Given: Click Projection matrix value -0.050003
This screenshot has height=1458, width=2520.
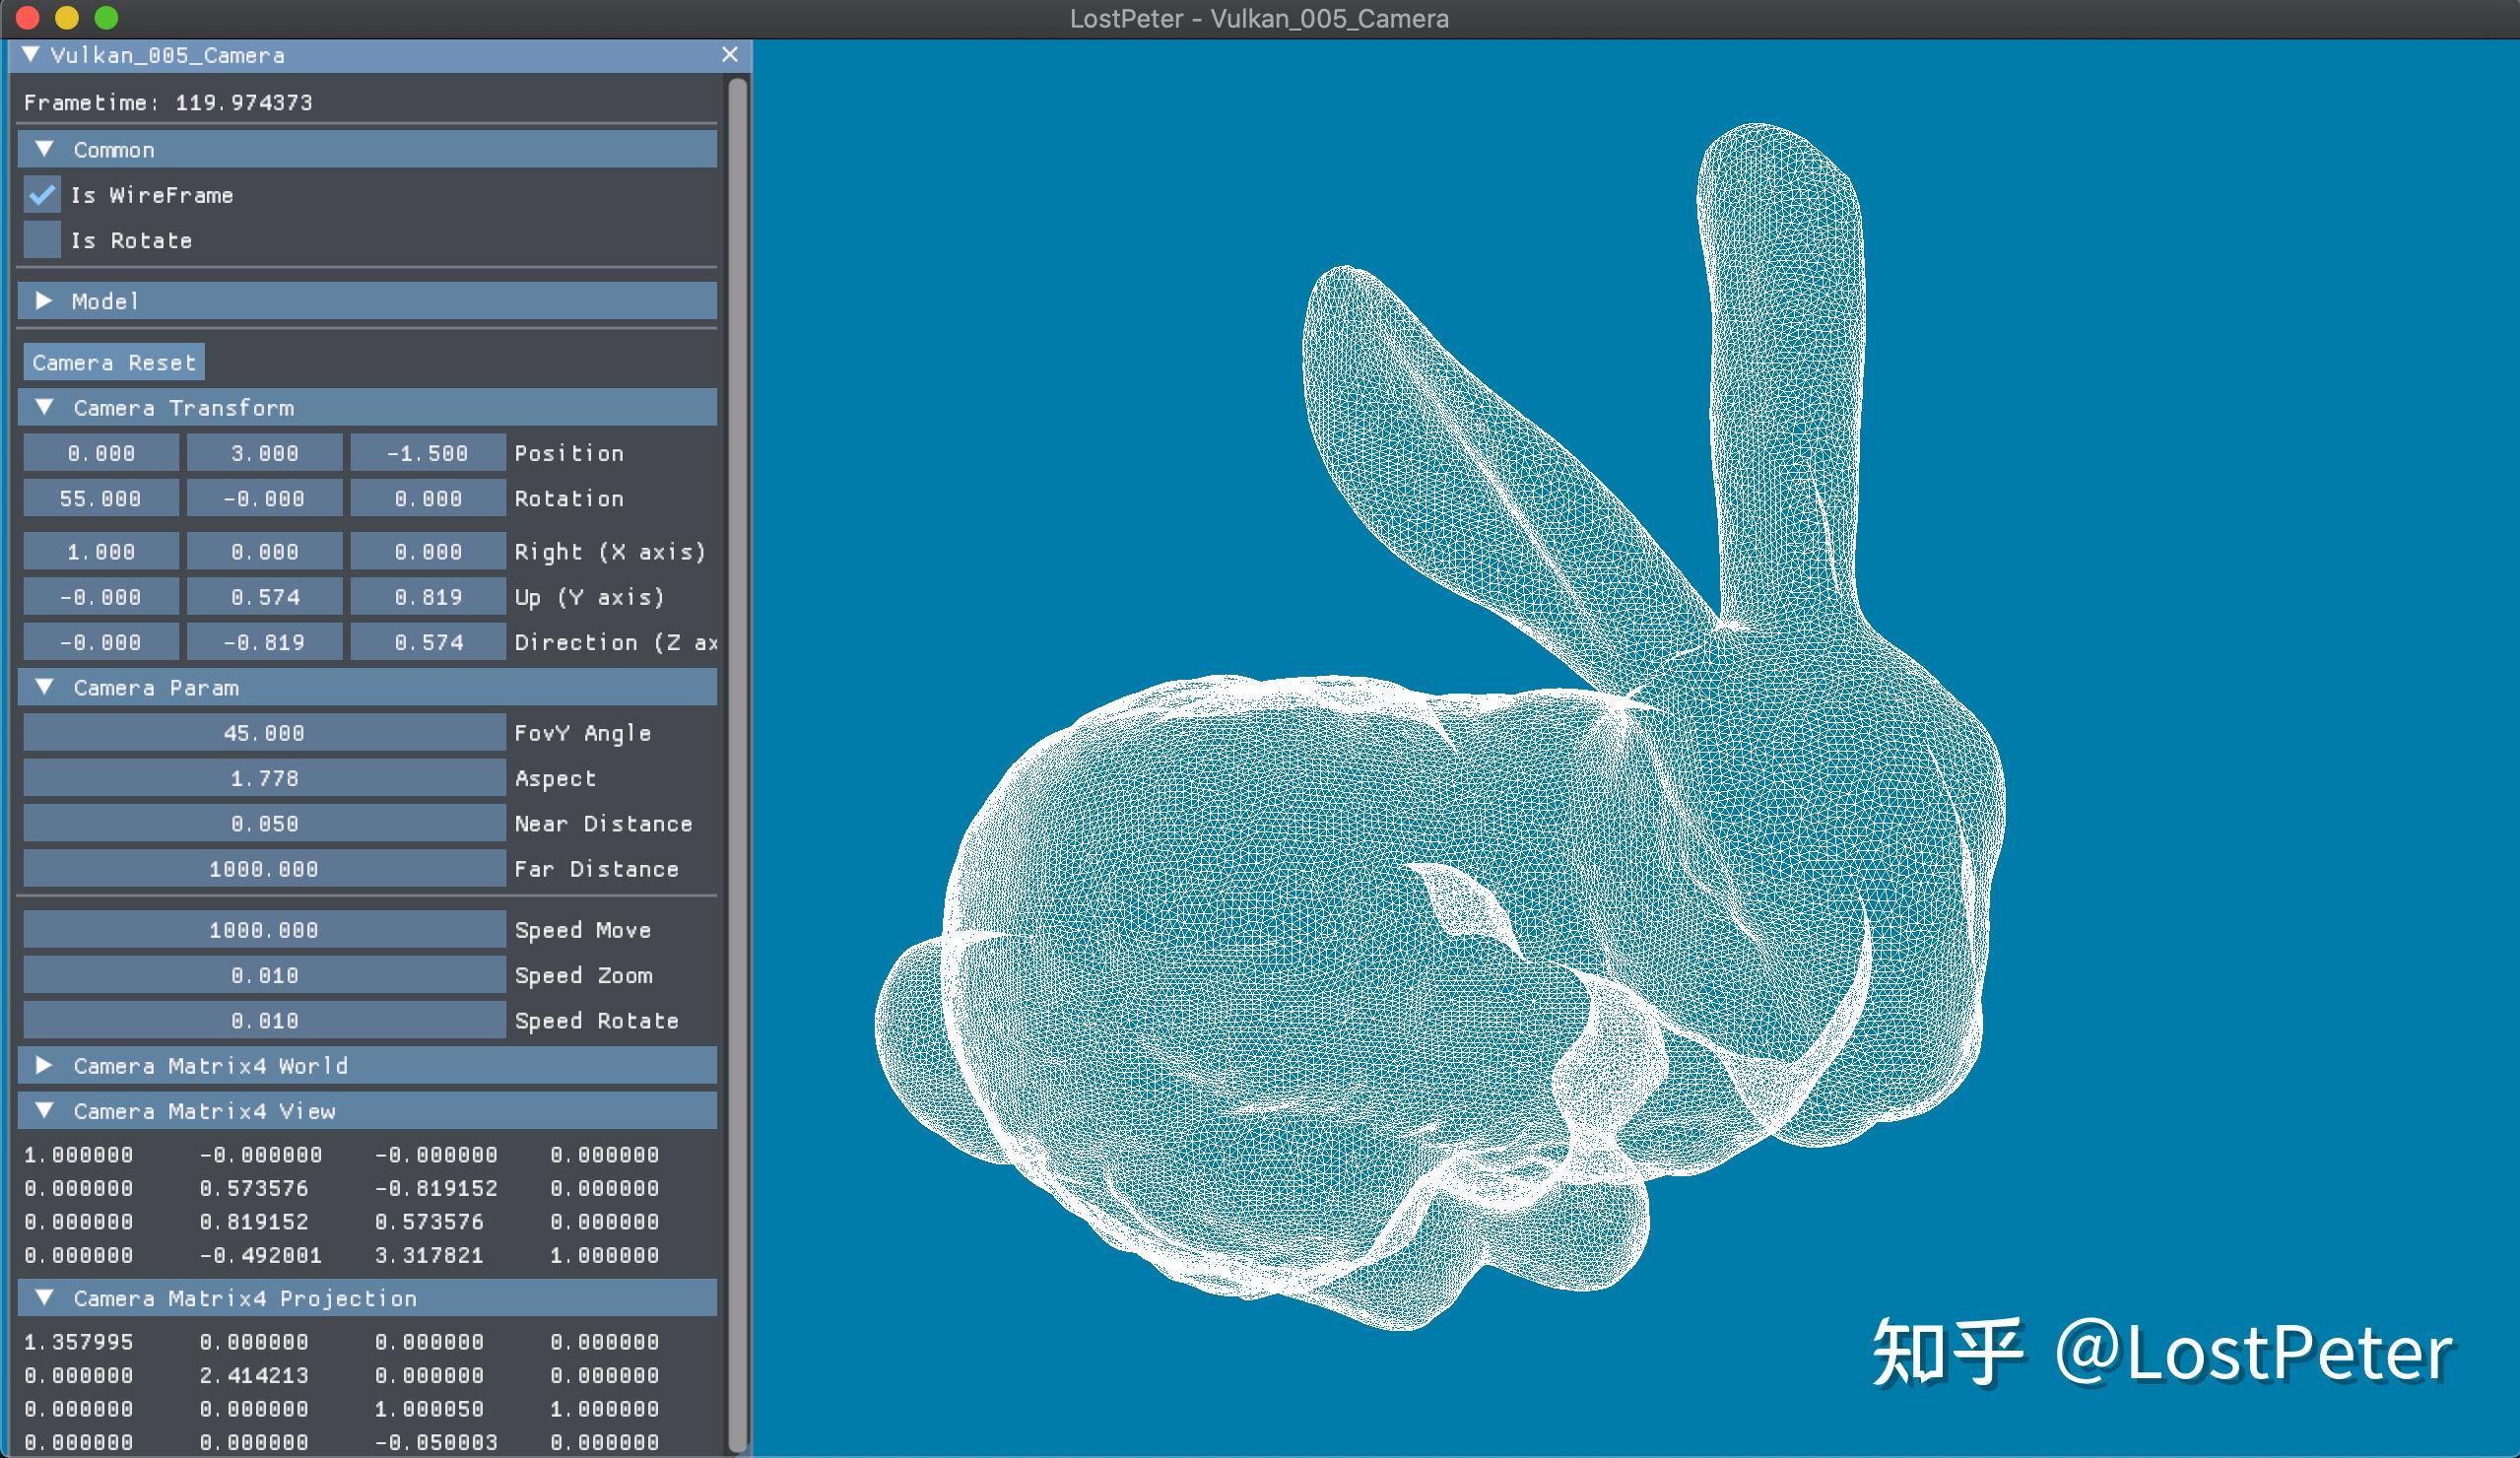Looking at the screenshot, I should [x=436, y=1442].
